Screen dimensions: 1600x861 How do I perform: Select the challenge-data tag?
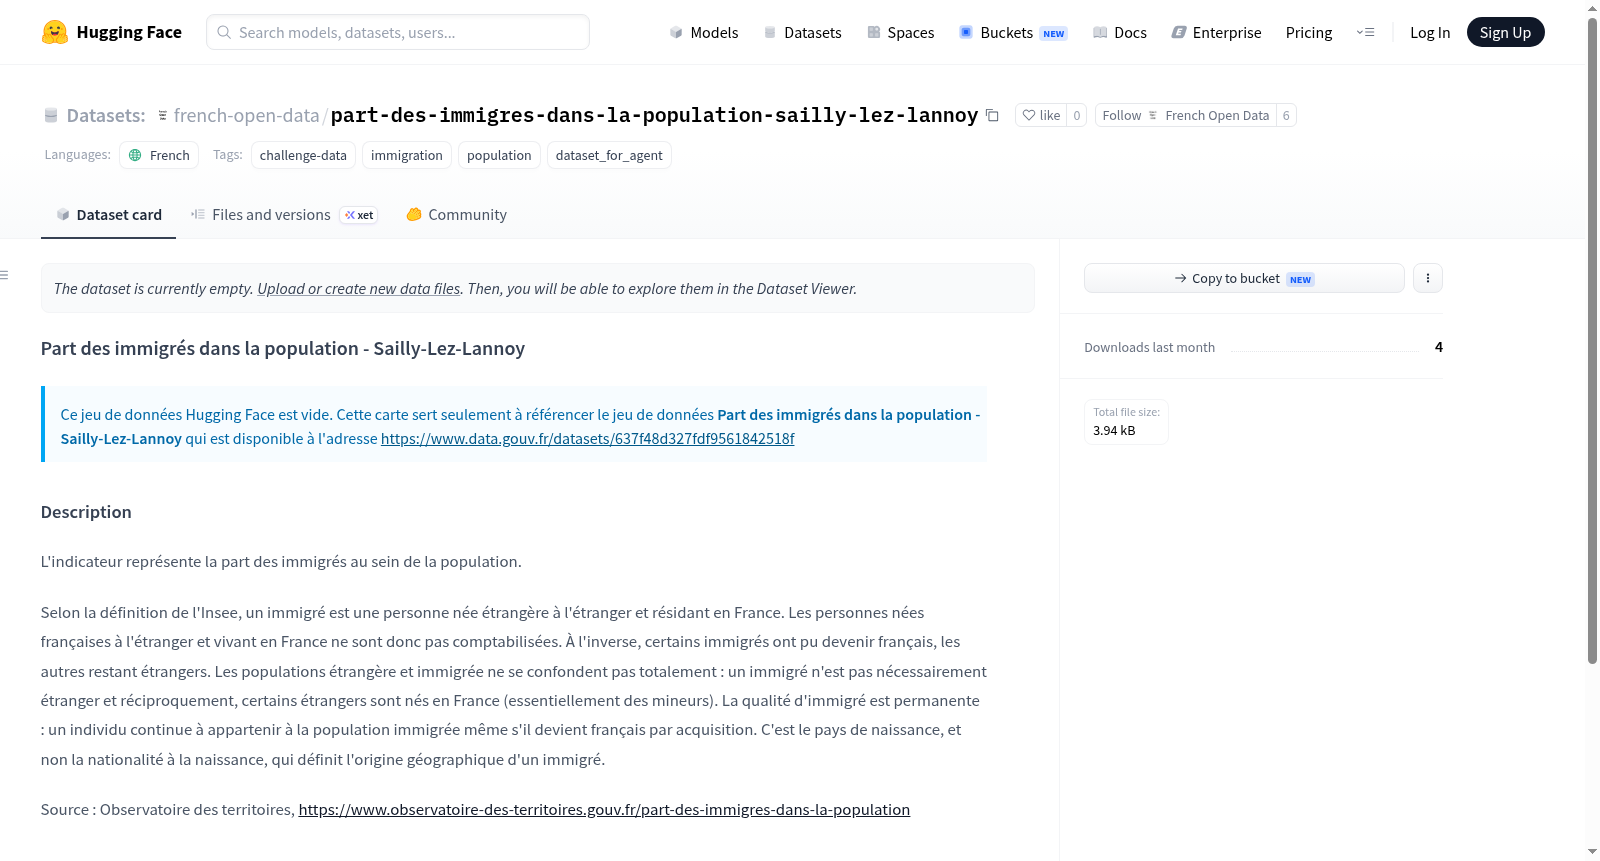[x=303, y=155]
